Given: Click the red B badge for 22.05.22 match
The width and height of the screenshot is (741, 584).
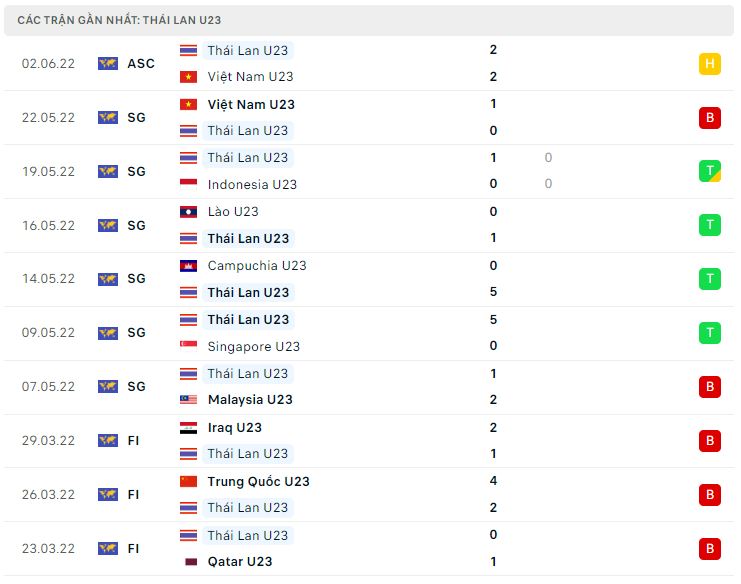Looking at the screenshot, I should pos(709,118).
